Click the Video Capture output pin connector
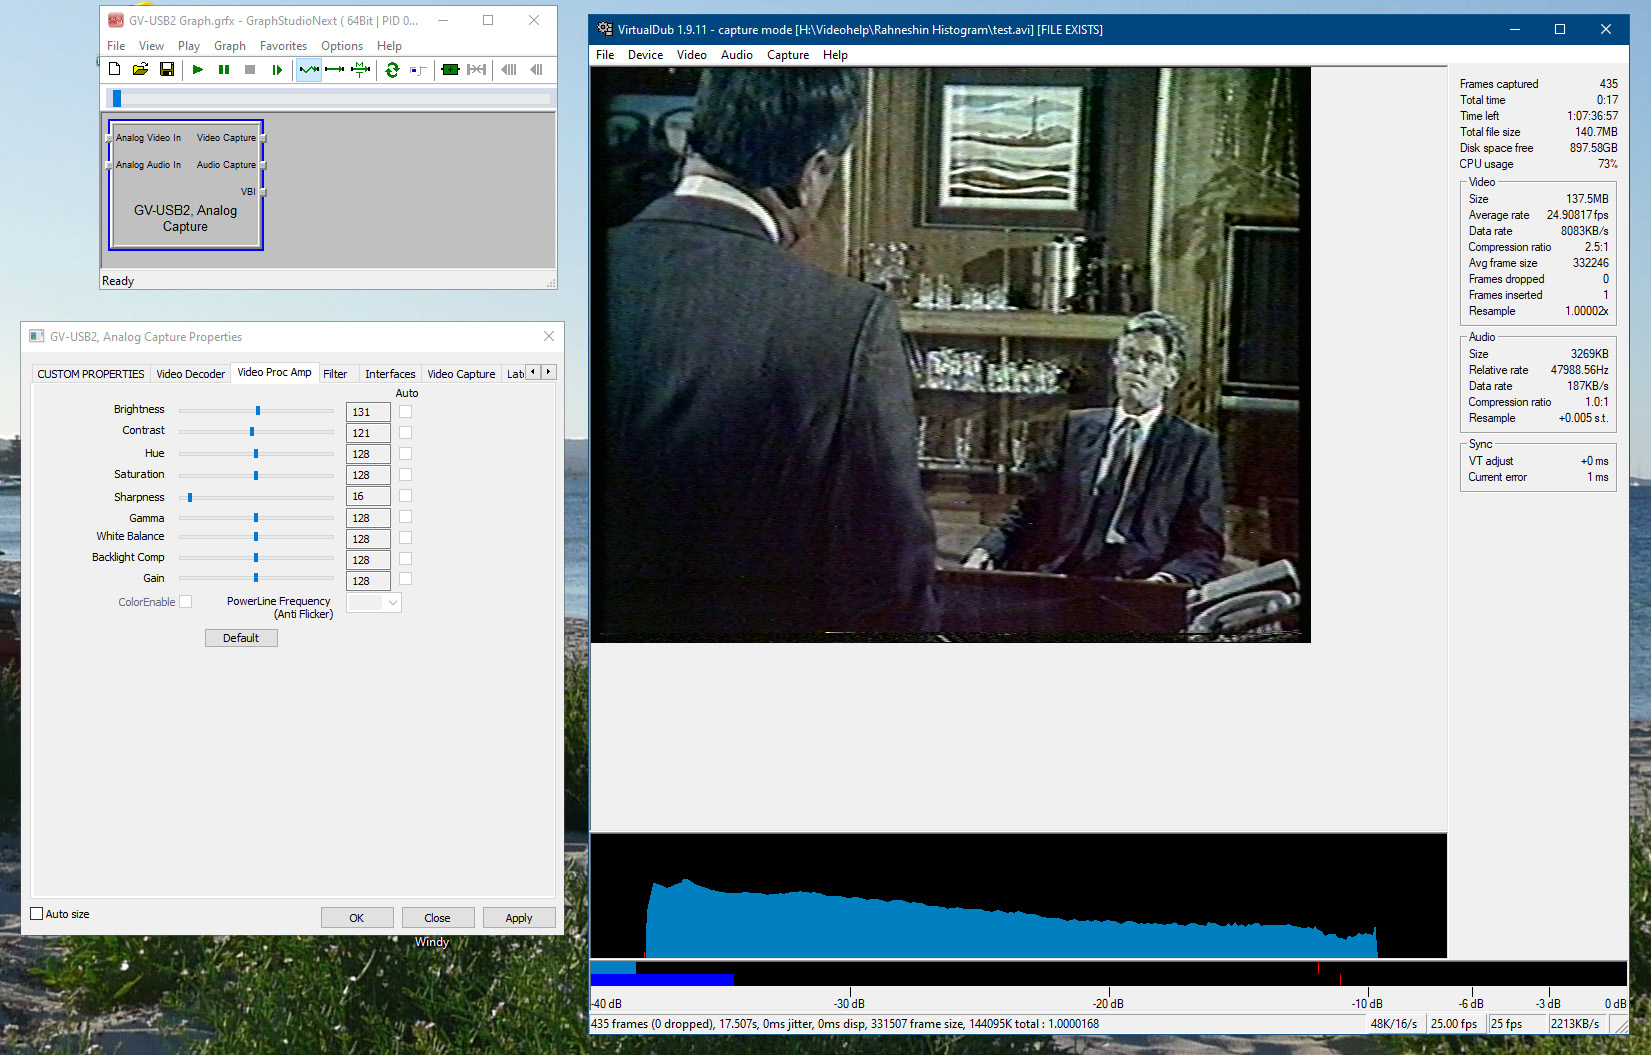 (x=263, y=138)
